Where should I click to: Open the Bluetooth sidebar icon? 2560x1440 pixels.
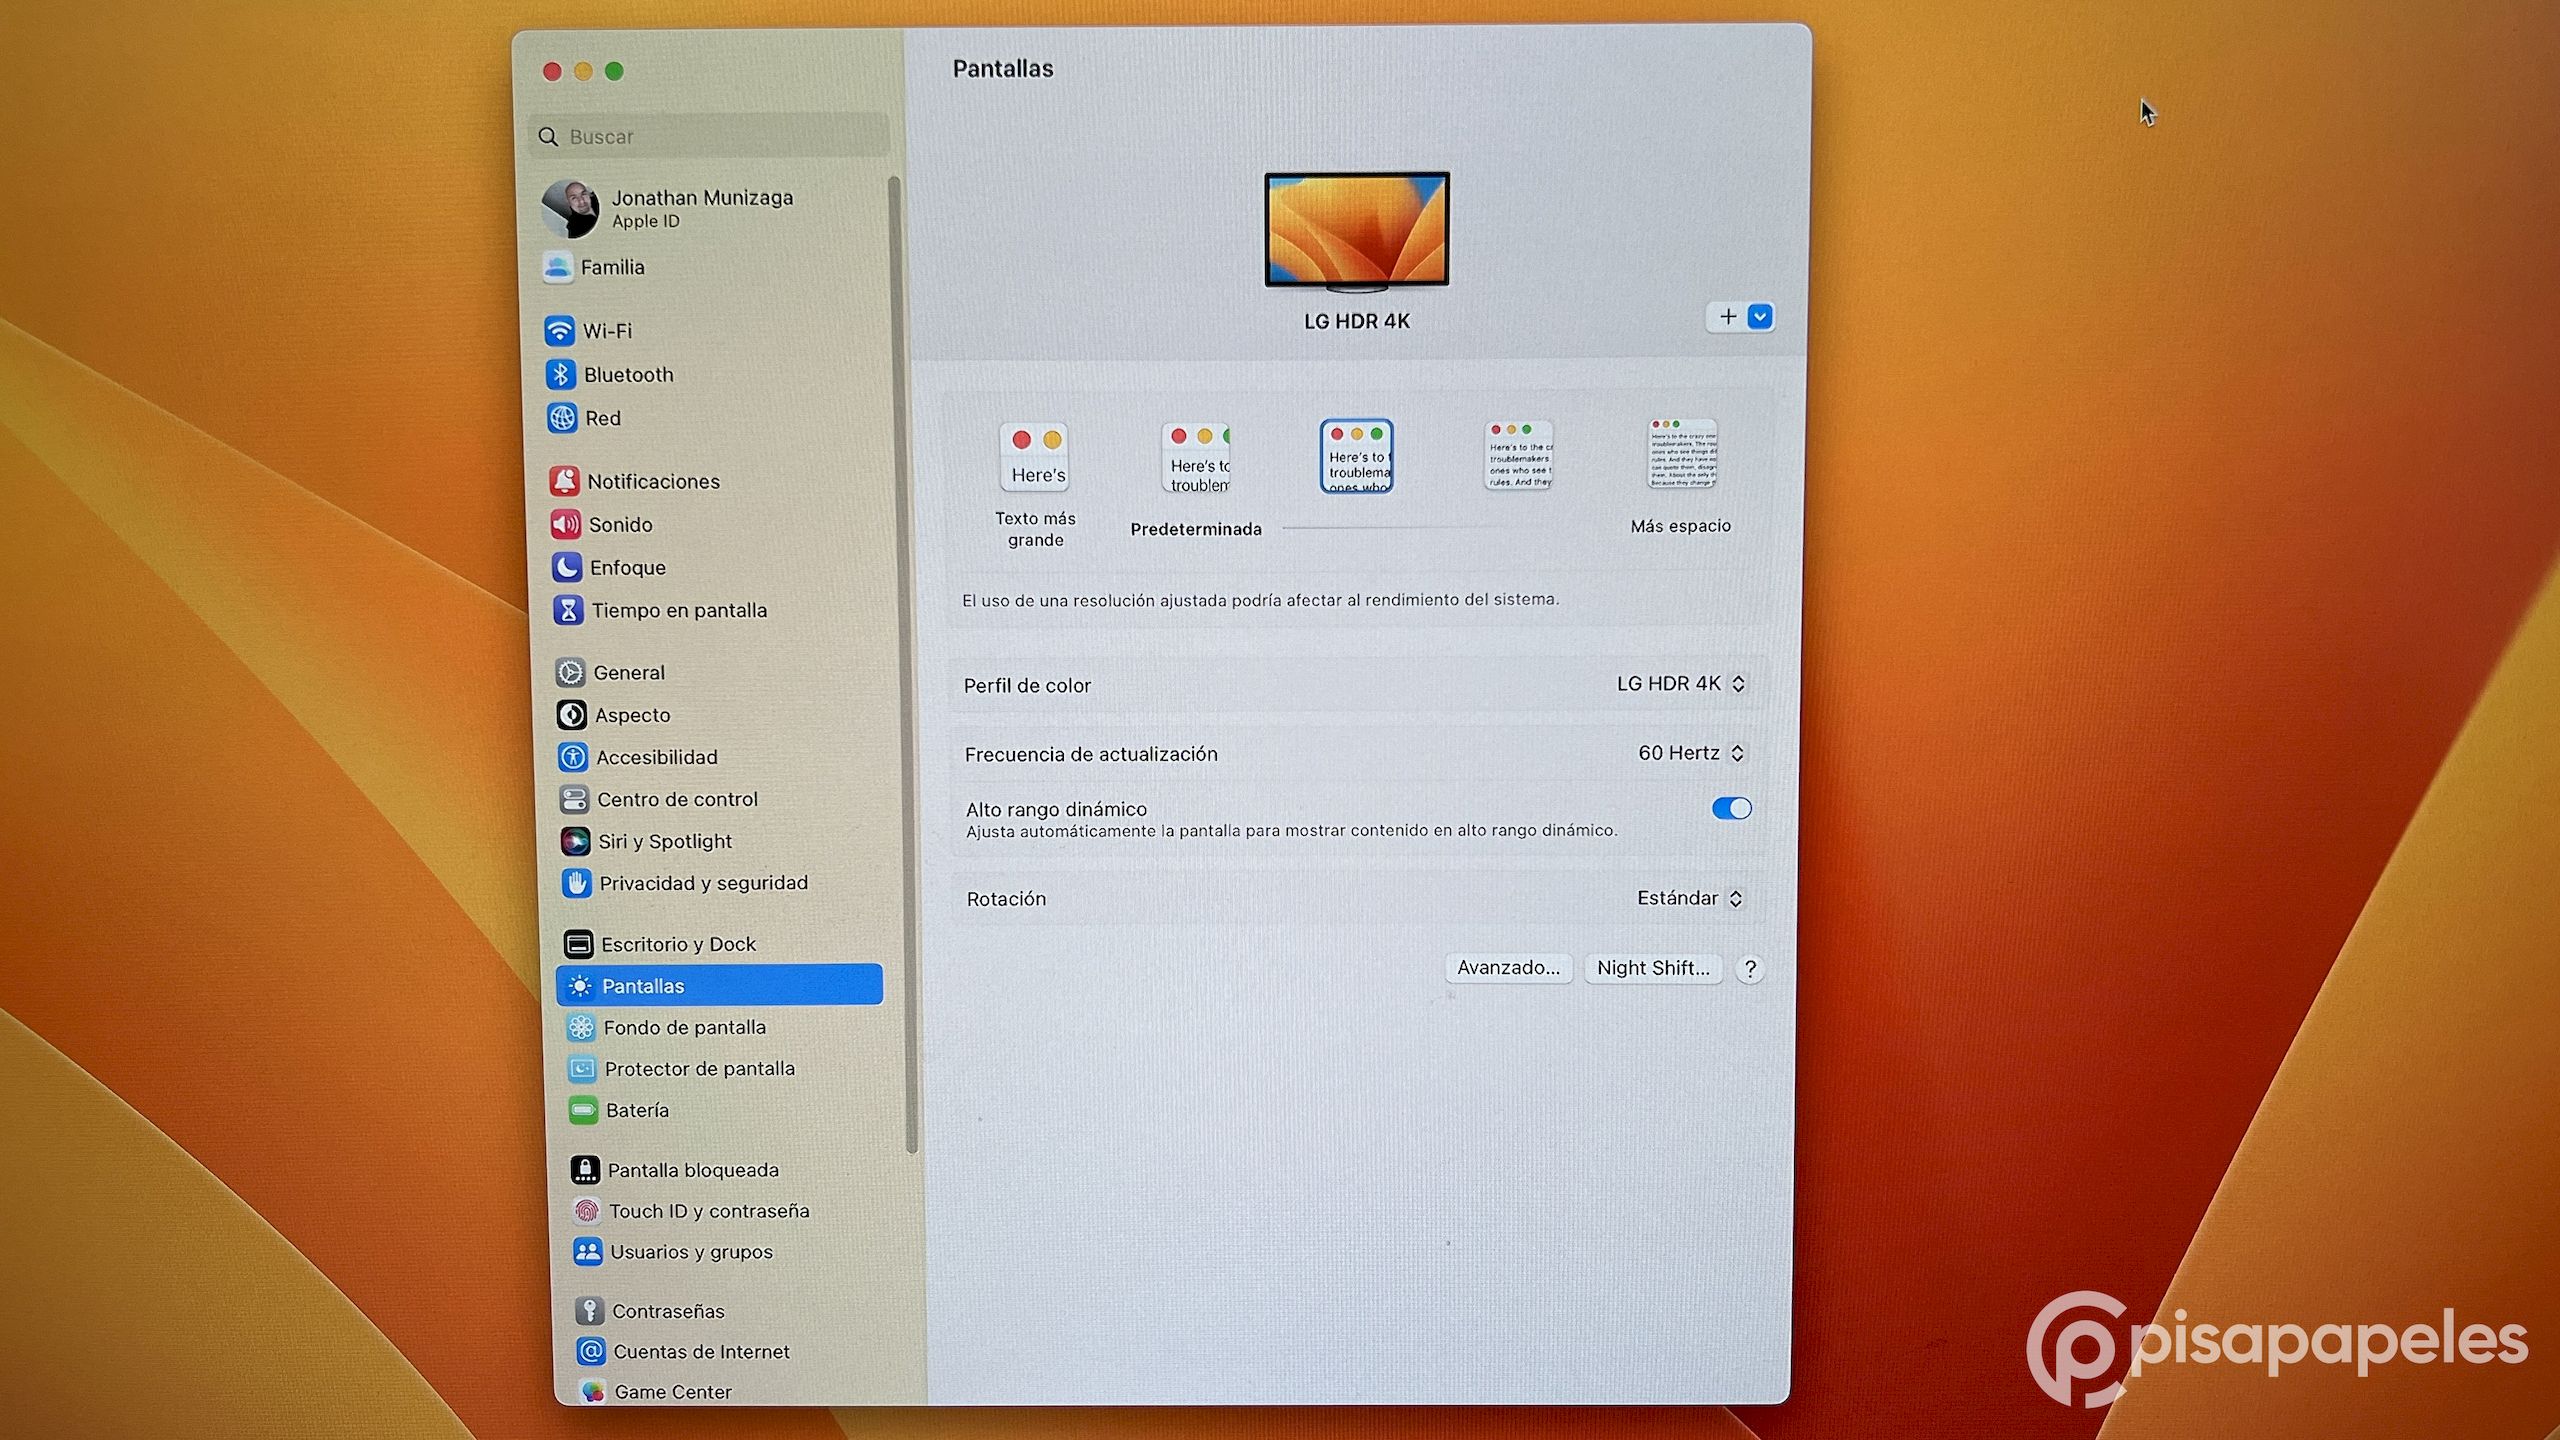[x=560, y=374]
